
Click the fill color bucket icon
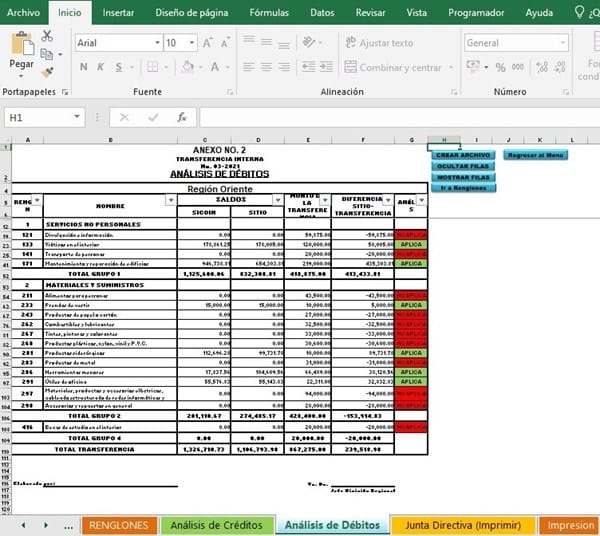tap(189, 67)
